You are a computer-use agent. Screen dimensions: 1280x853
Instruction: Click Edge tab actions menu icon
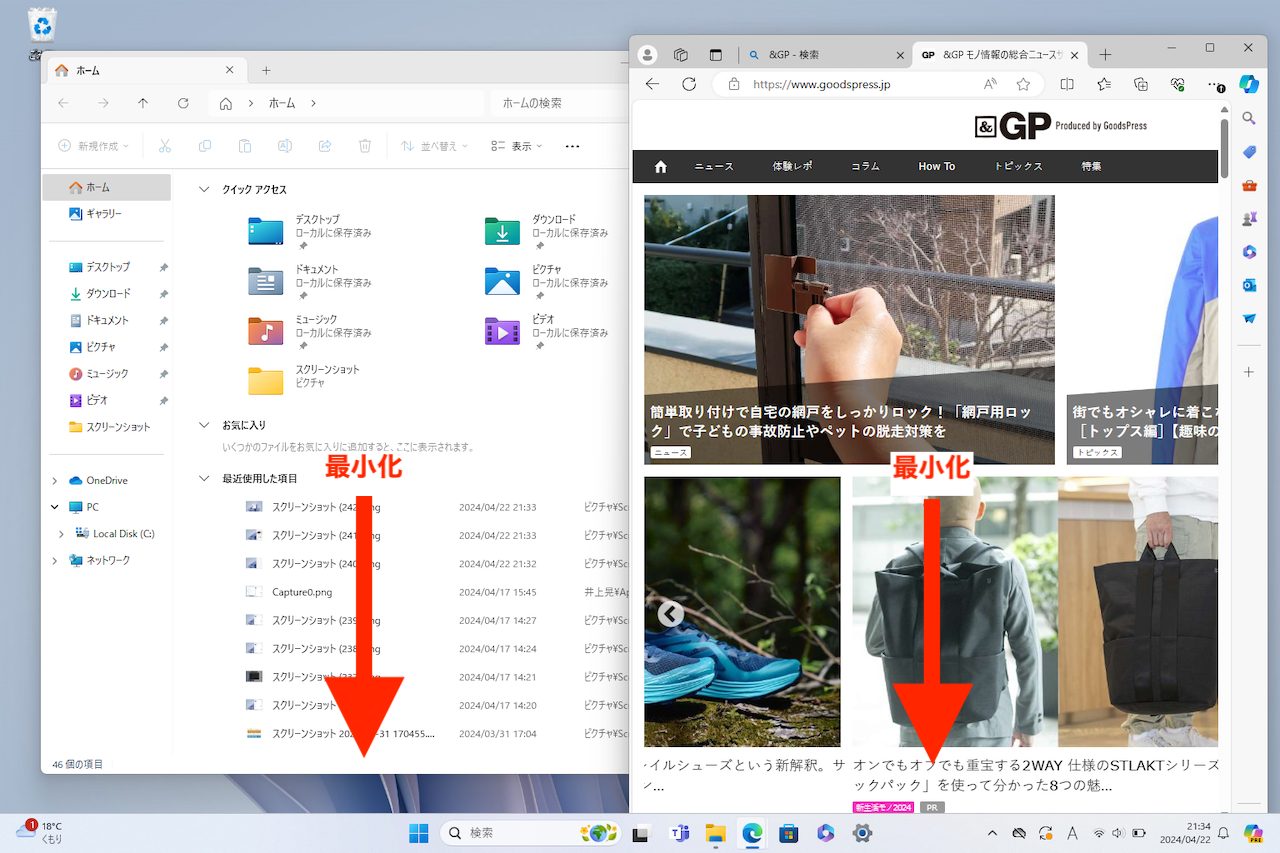point(715,54)
